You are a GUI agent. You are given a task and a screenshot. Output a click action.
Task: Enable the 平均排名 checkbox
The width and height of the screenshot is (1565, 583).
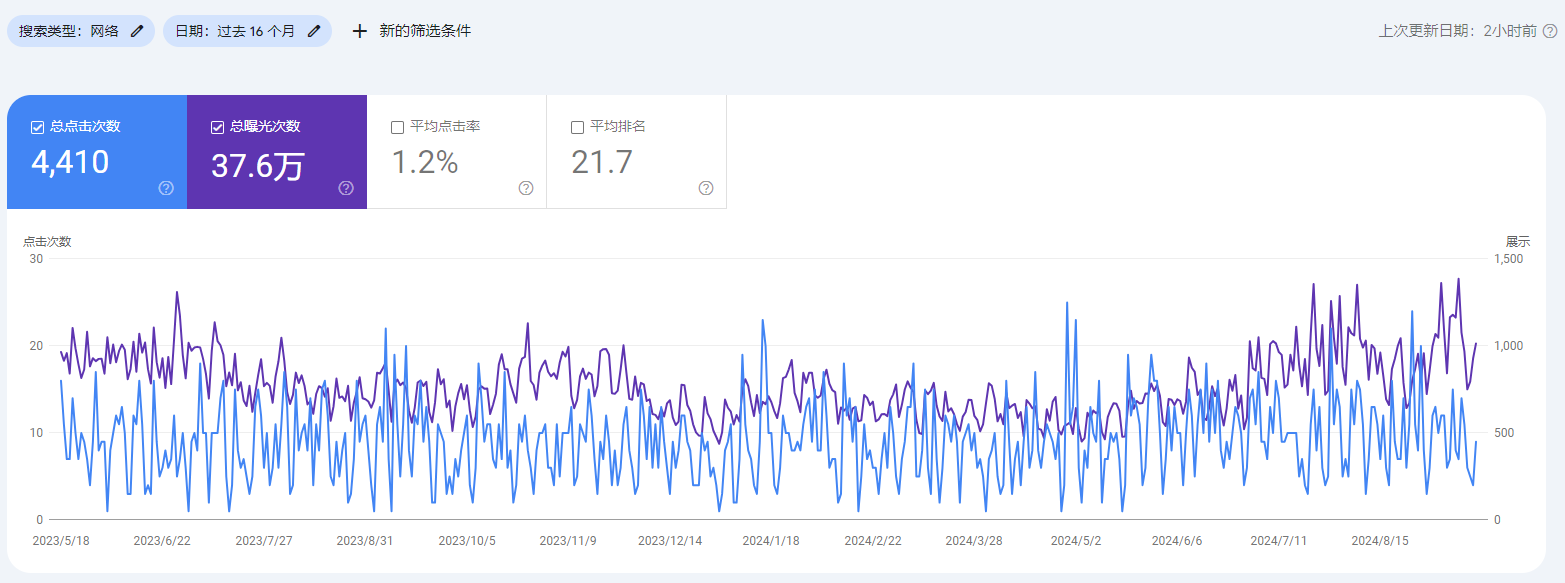coord(577,127)
